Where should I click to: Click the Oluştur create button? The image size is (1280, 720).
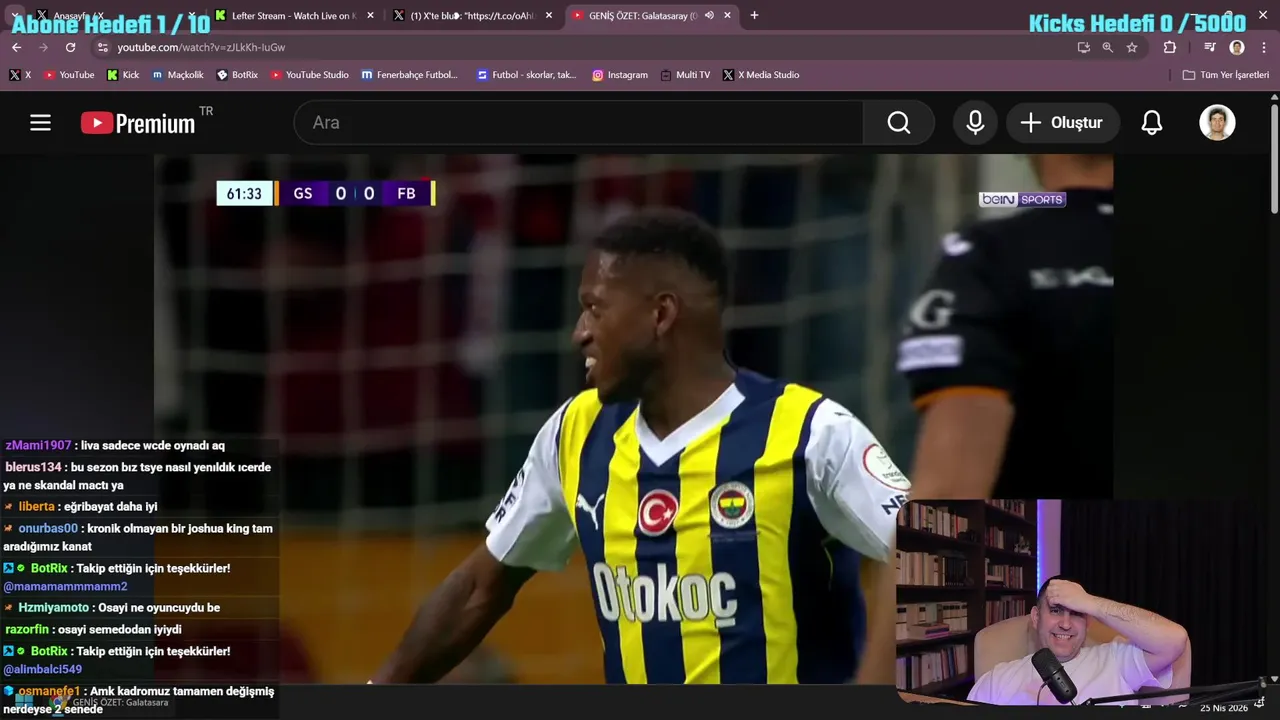[1061, 122]
